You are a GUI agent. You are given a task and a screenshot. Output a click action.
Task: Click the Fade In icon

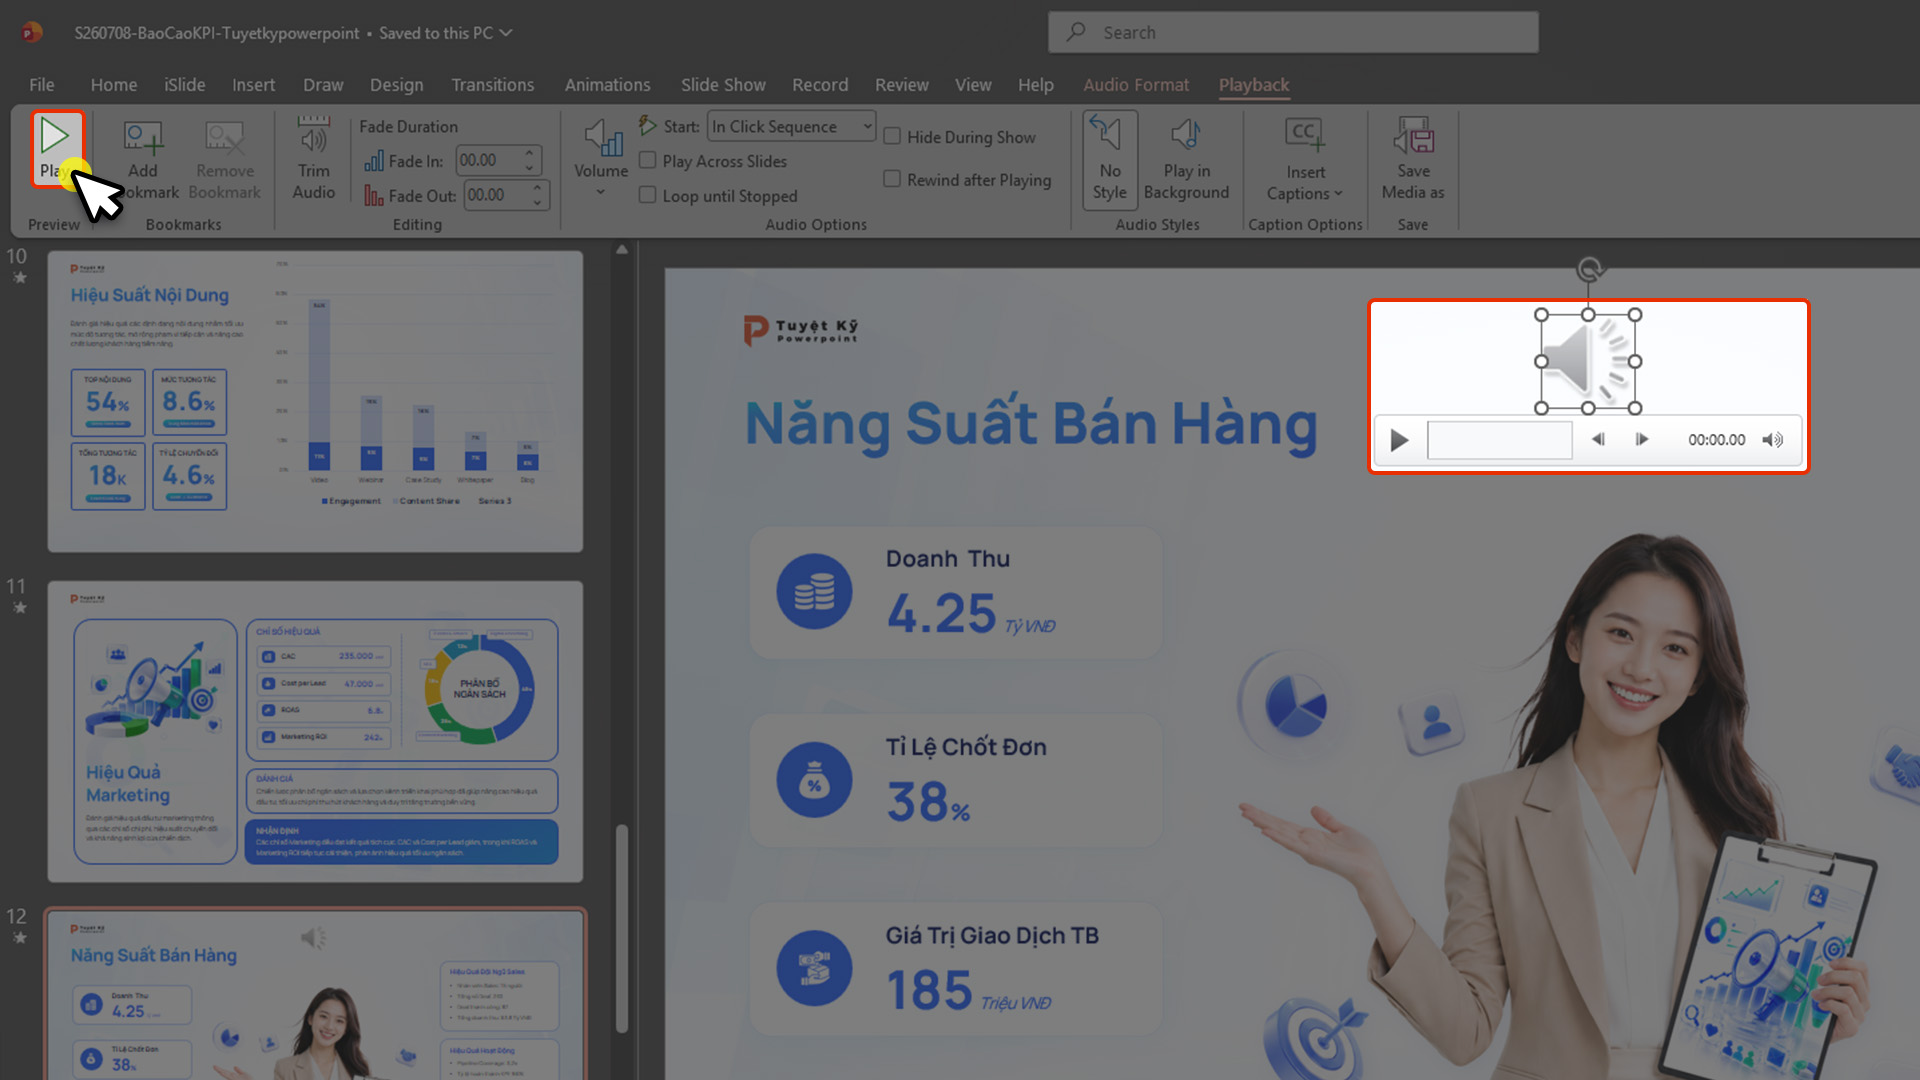[x=374, y=161]
